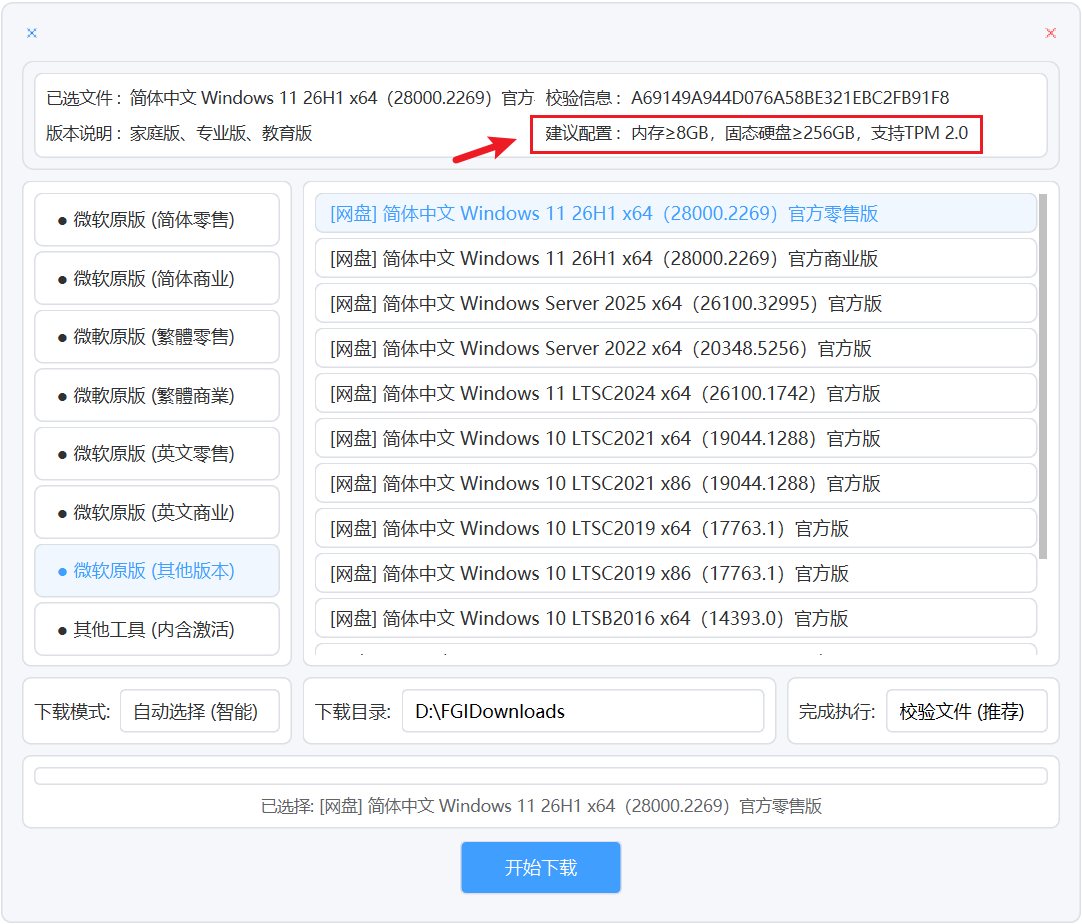This screenshot has width=1082, height=924.
Task: Select 微軟原版 (繁體零售) category
Action: click(157, 337)
